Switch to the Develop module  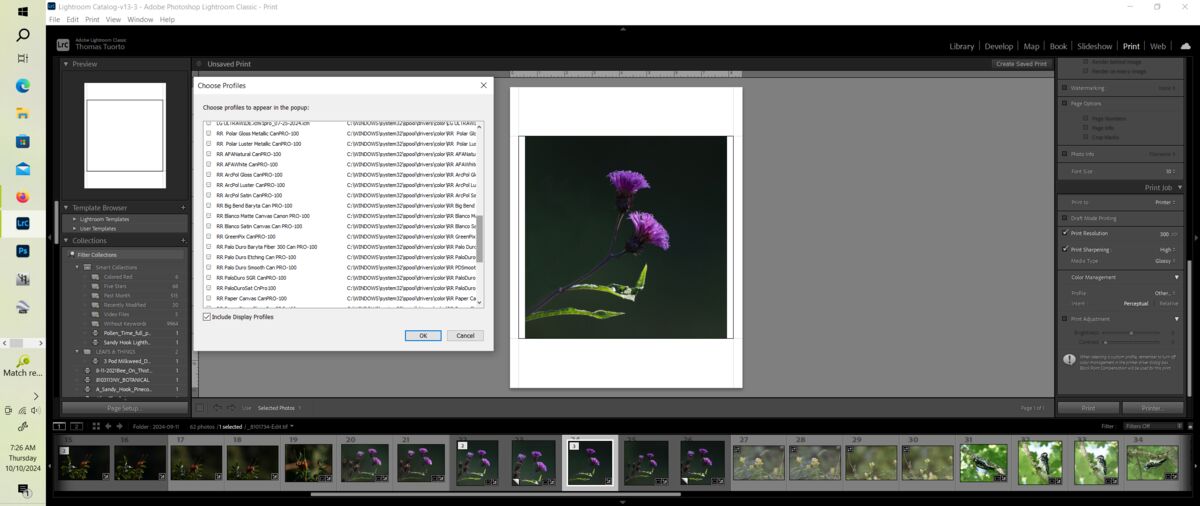tap(999, 46)
